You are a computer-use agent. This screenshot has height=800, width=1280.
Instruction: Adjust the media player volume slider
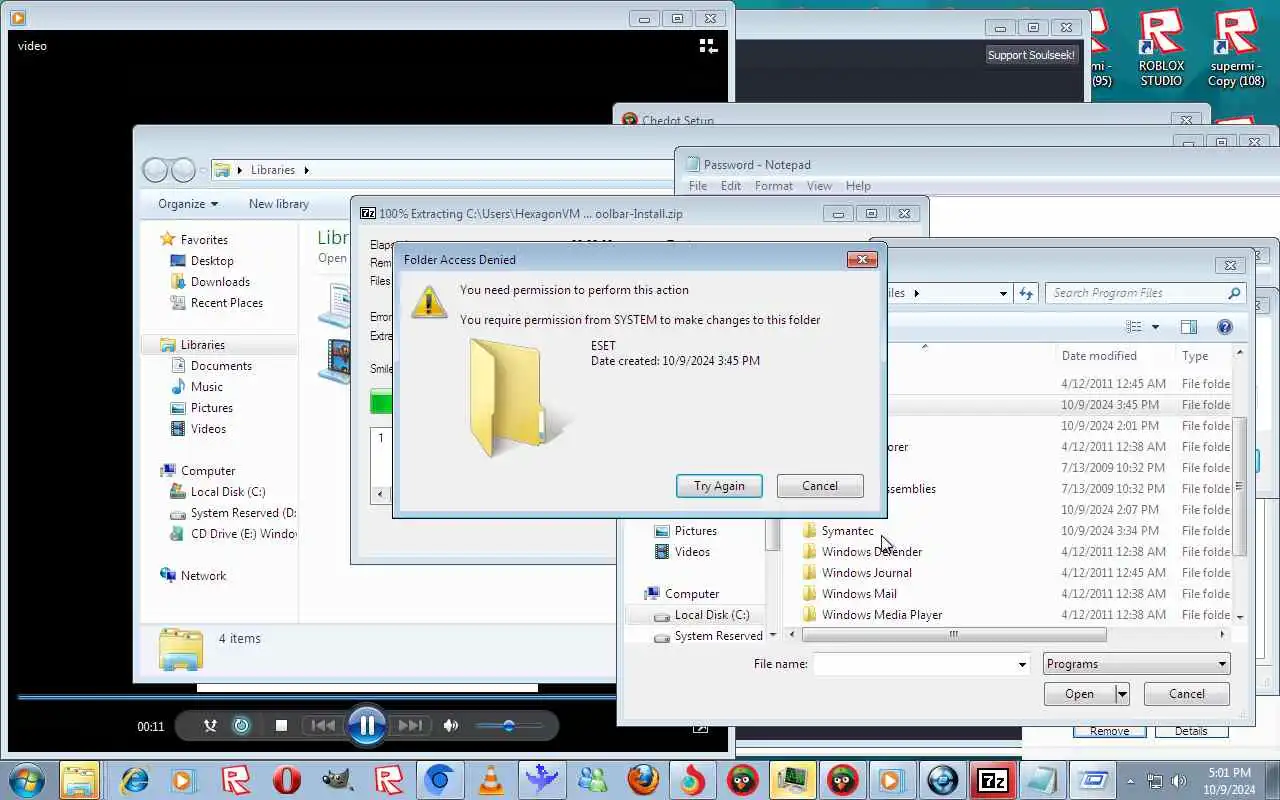coord(509,726)
